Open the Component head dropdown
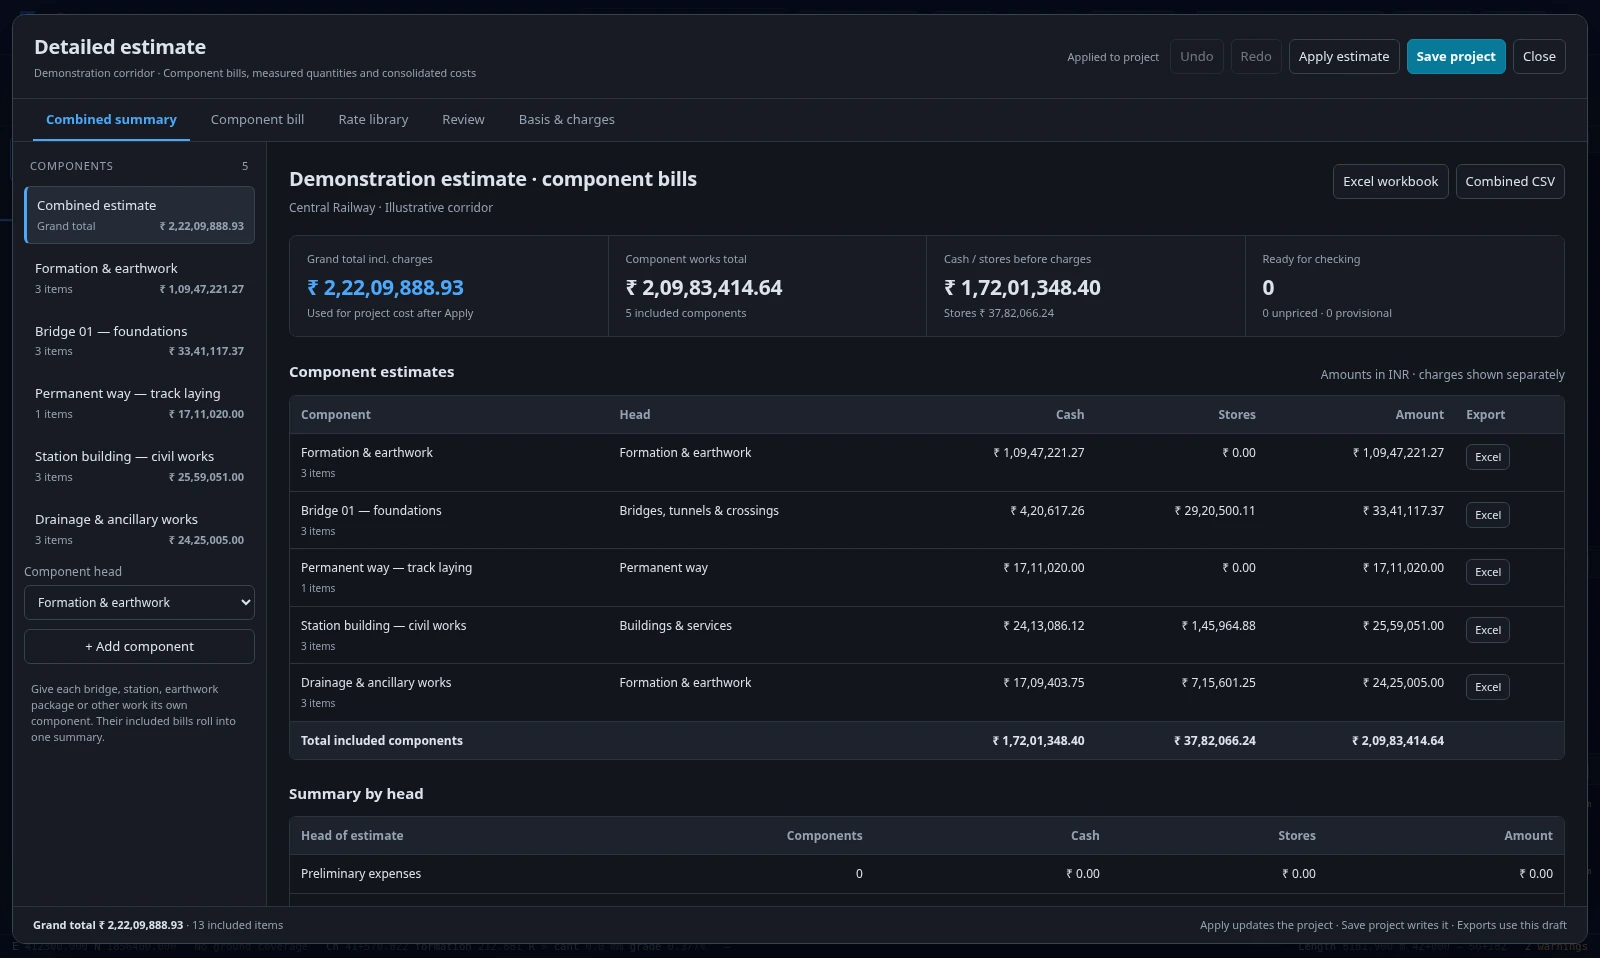 [139, 602]
